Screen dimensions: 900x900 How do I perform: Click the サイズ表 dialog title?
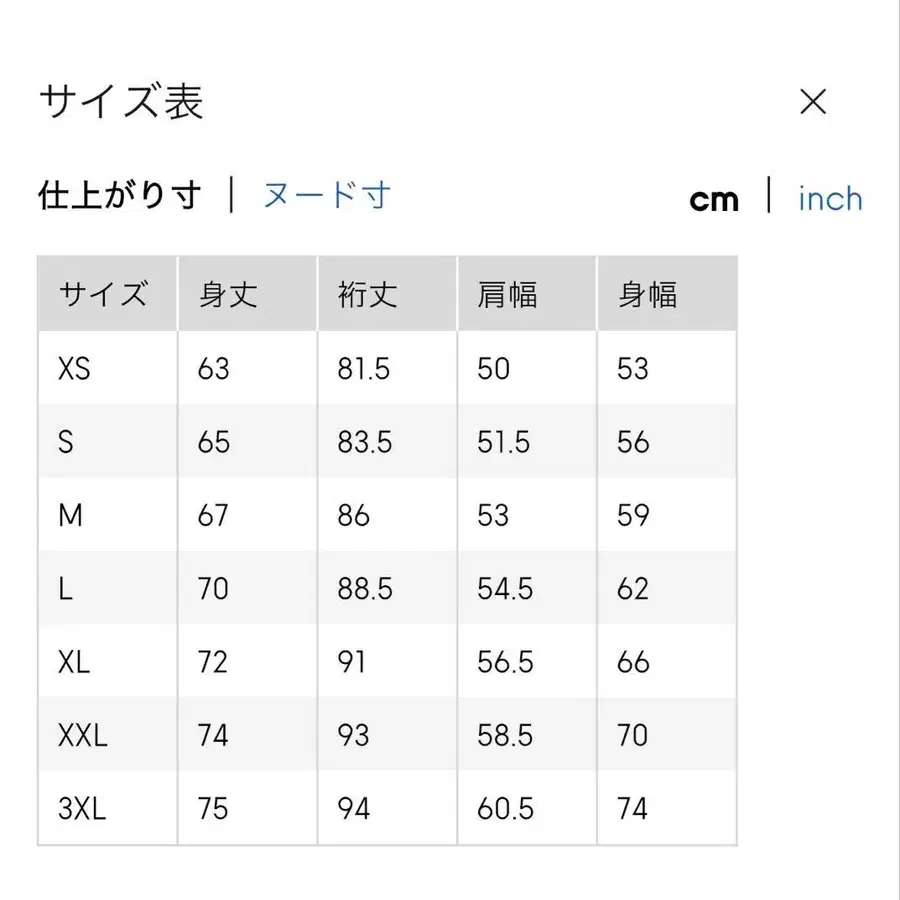tap(120, 101)
